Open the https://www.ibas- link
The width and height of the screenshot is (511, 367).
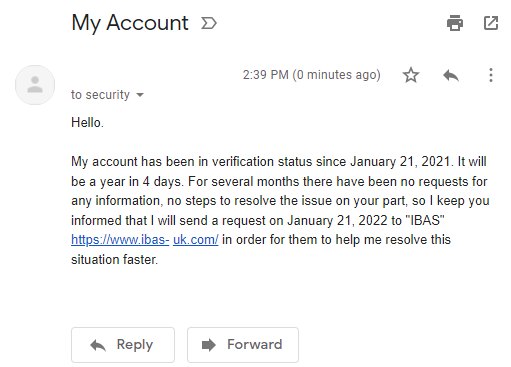point(120,239)
